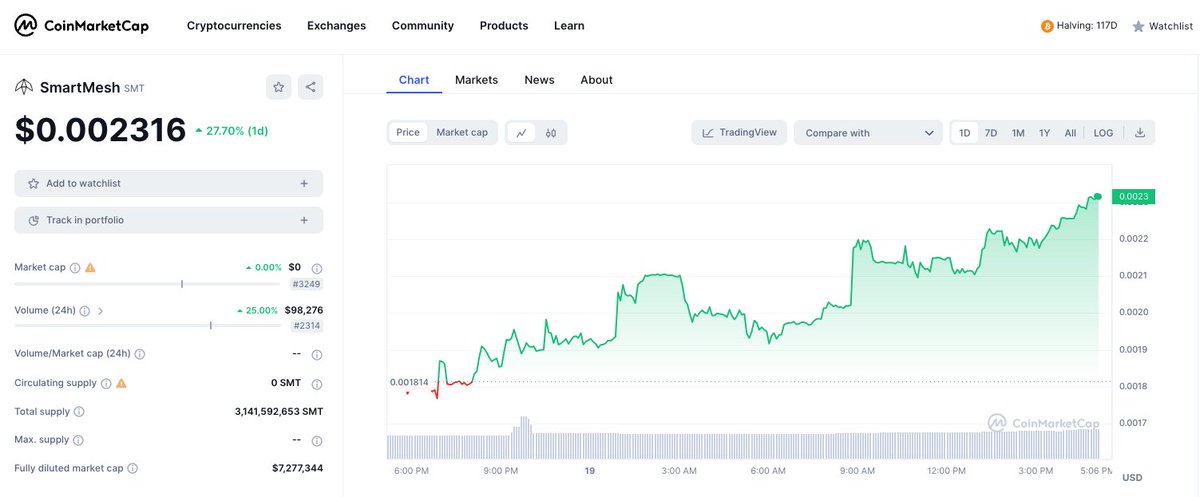
Task: Click Volume (24h) label info icon
Action: click(84, 311)
